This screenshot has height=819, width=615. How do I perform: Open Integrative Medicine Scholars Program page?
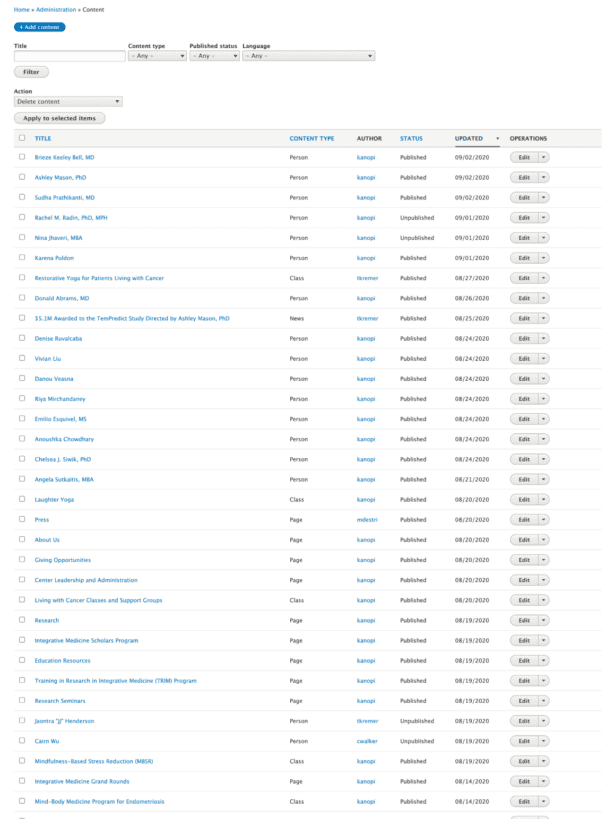pyautogui.click(x=86, y=640)
